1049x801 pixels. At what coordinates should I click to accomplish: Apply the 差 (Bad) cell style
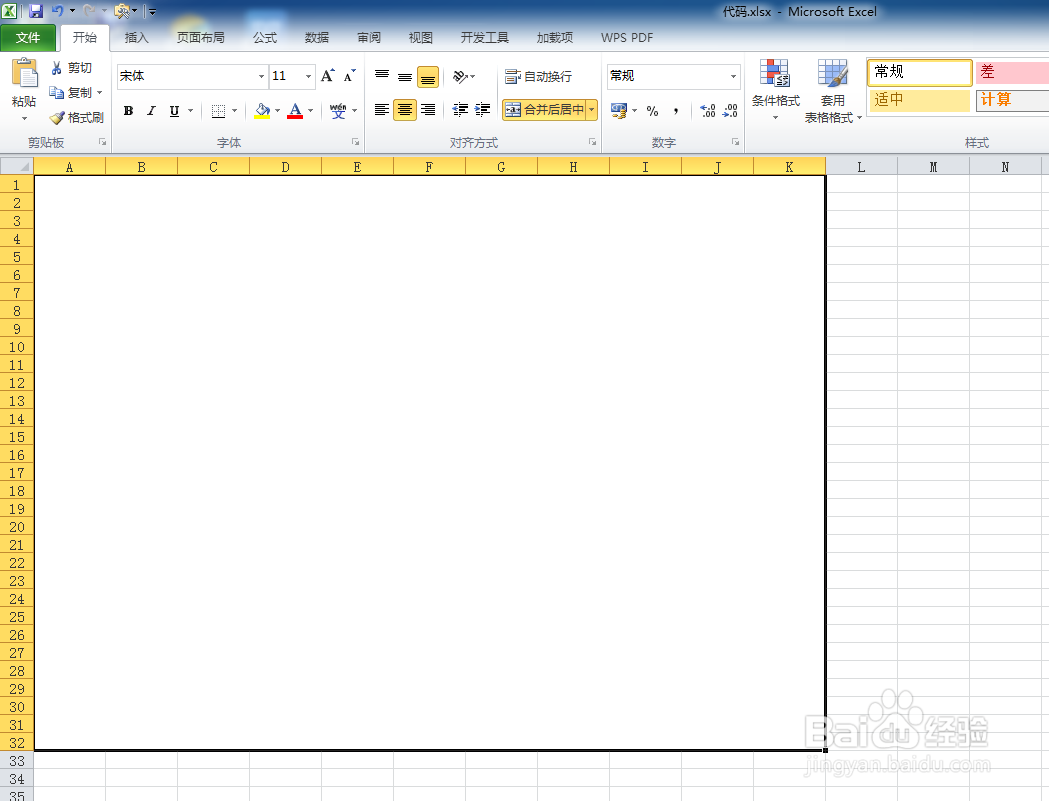tap(1012, 72)
